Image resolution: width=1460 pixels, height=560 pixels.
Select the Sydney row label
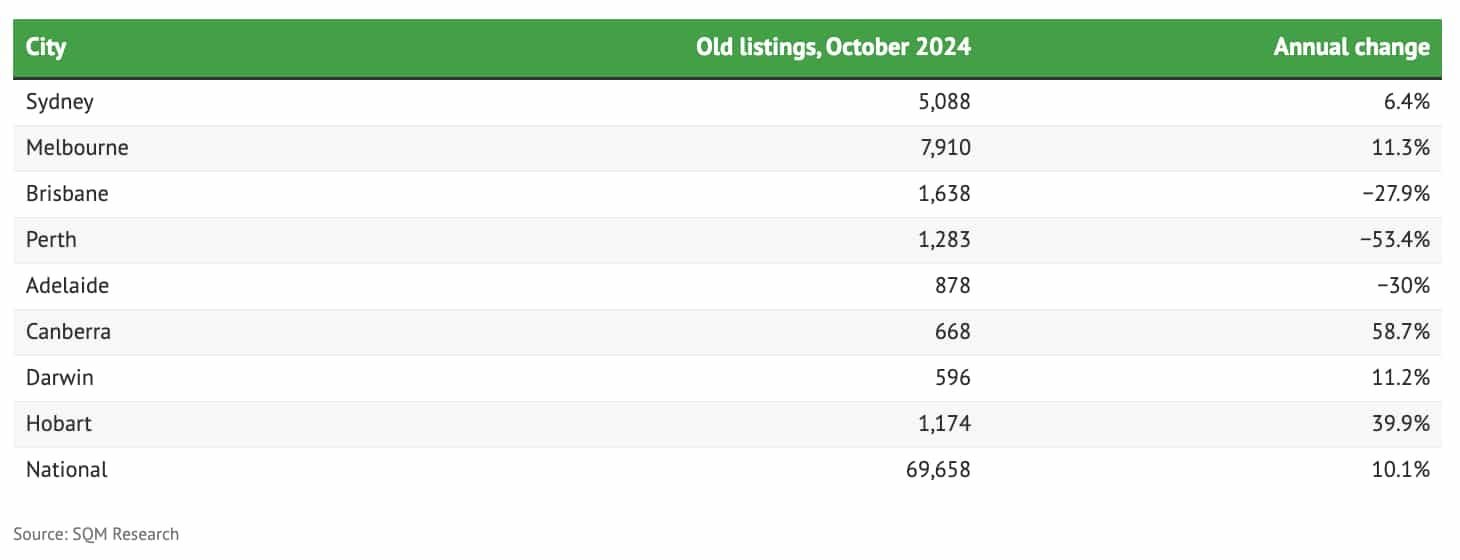(x=60, y=102)
